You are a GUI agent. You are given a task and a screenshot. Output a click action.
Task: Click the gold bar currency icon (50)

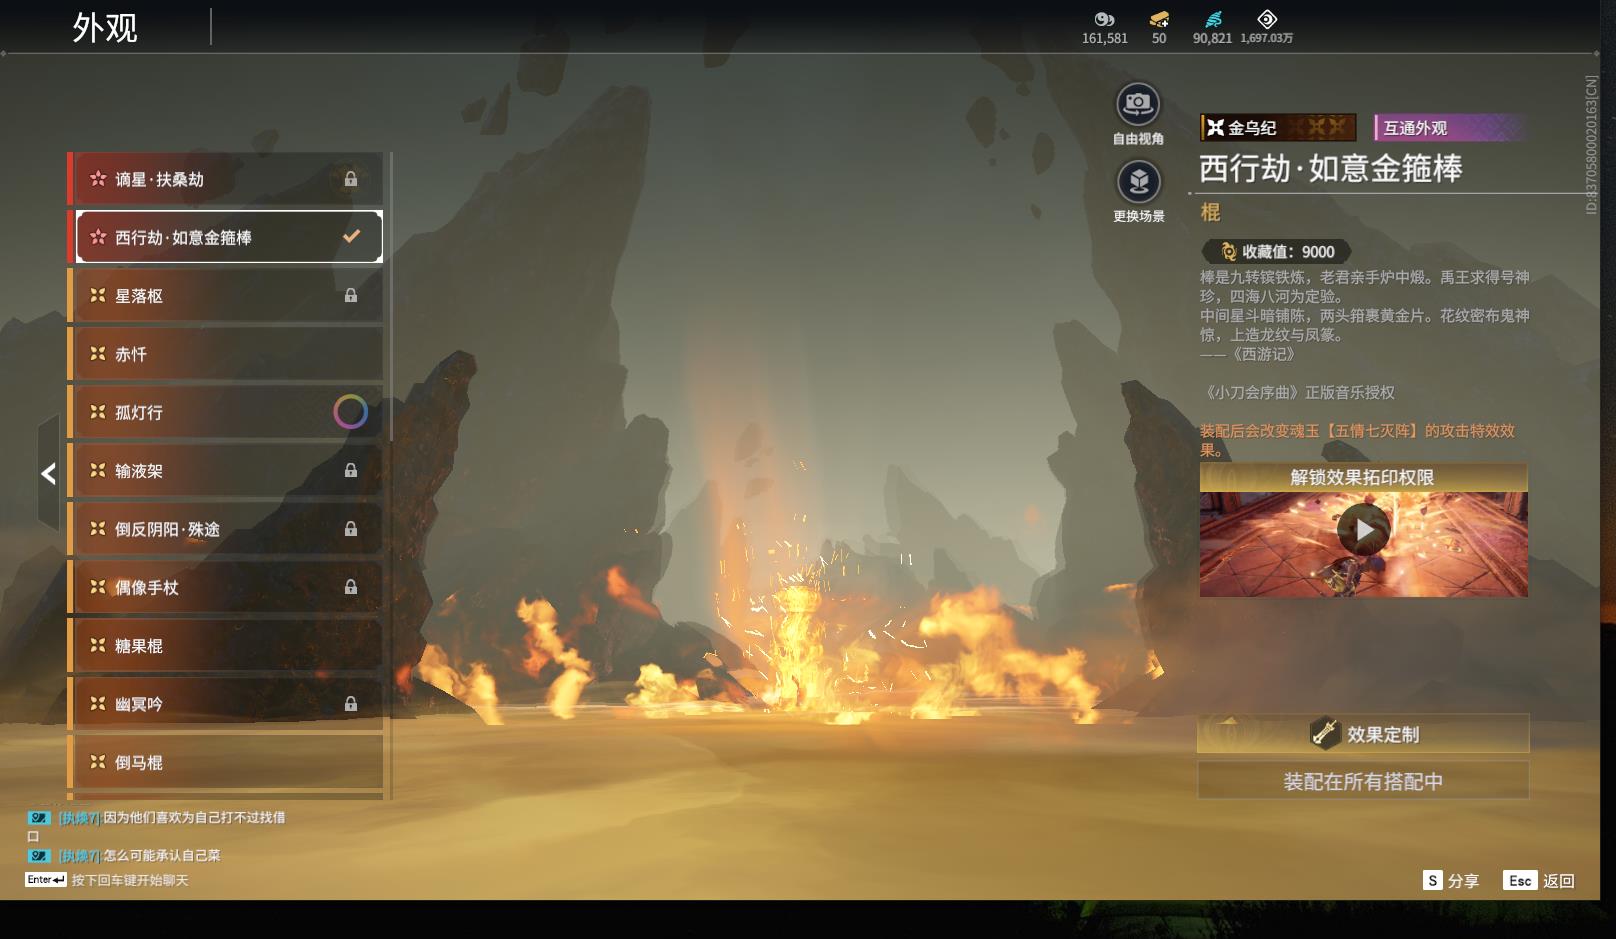coord(1159,19)
